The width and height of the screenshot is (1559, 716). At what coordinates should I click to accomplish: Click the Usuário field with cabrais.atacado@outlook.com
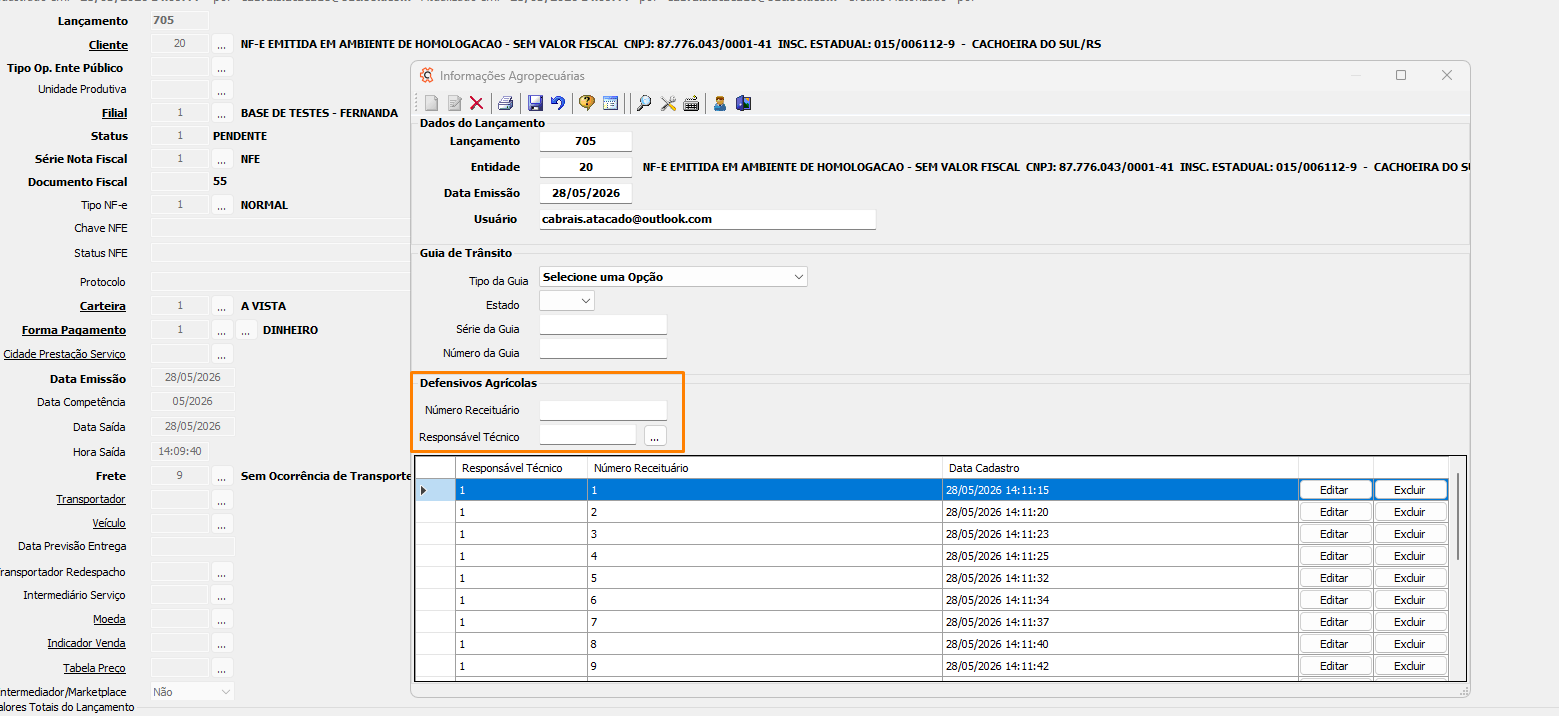point(707,219)
